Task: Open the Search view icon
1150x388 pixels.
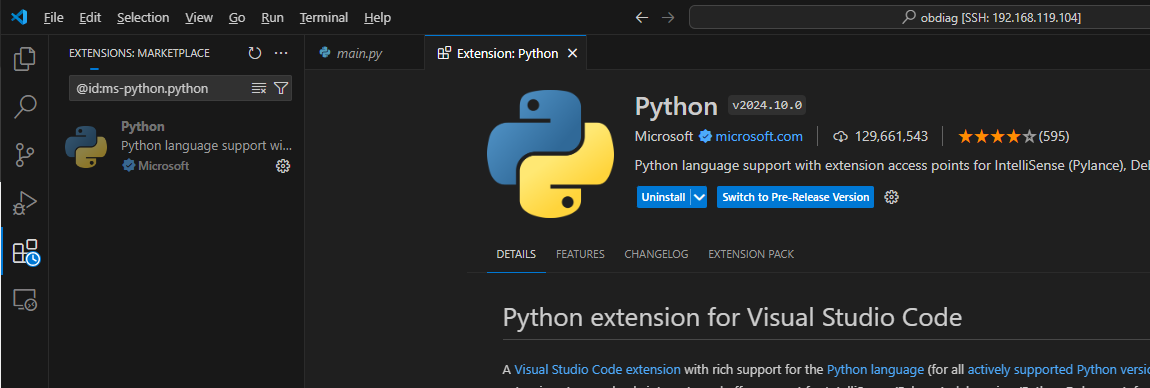Action: coord(25,107)
